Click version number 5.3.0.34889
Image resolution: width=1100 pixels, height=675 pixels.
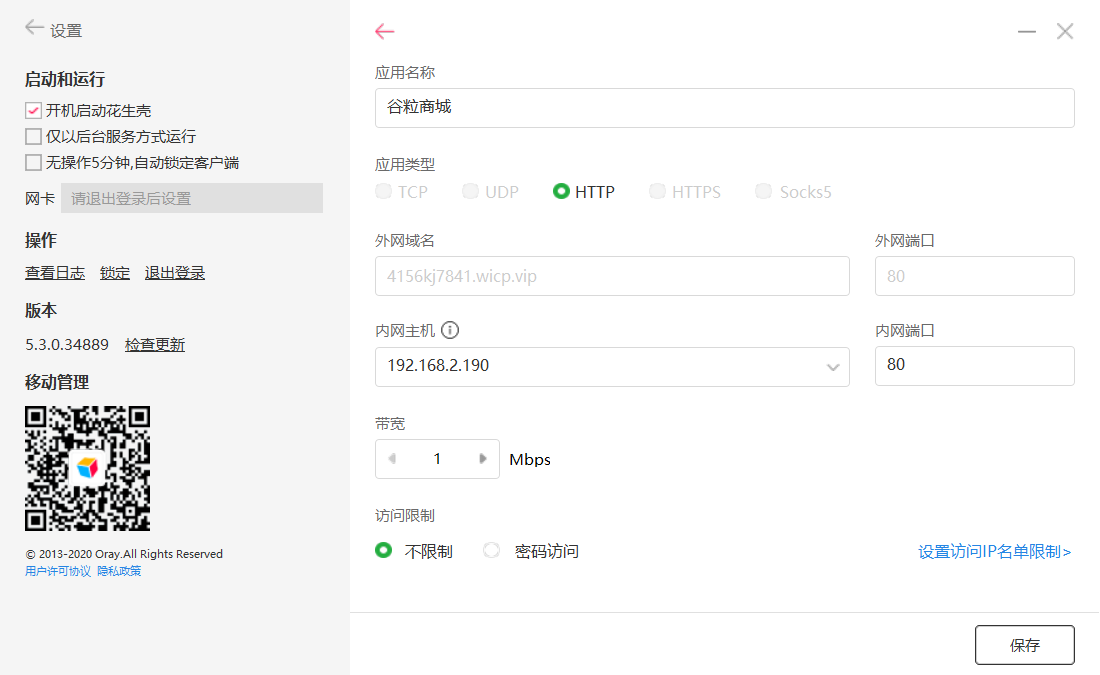coord(67,345)
